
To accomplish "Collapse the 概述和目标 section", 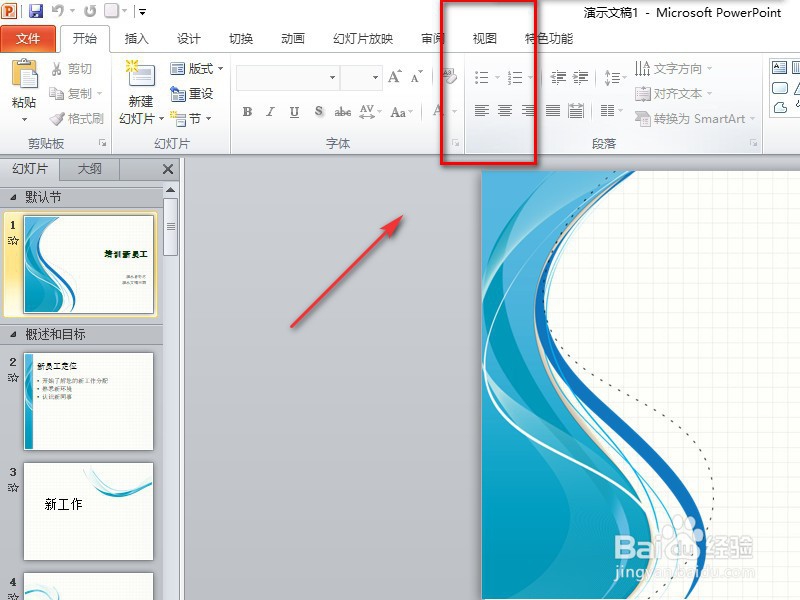I will pyautogui.click(x=13, y=335).
